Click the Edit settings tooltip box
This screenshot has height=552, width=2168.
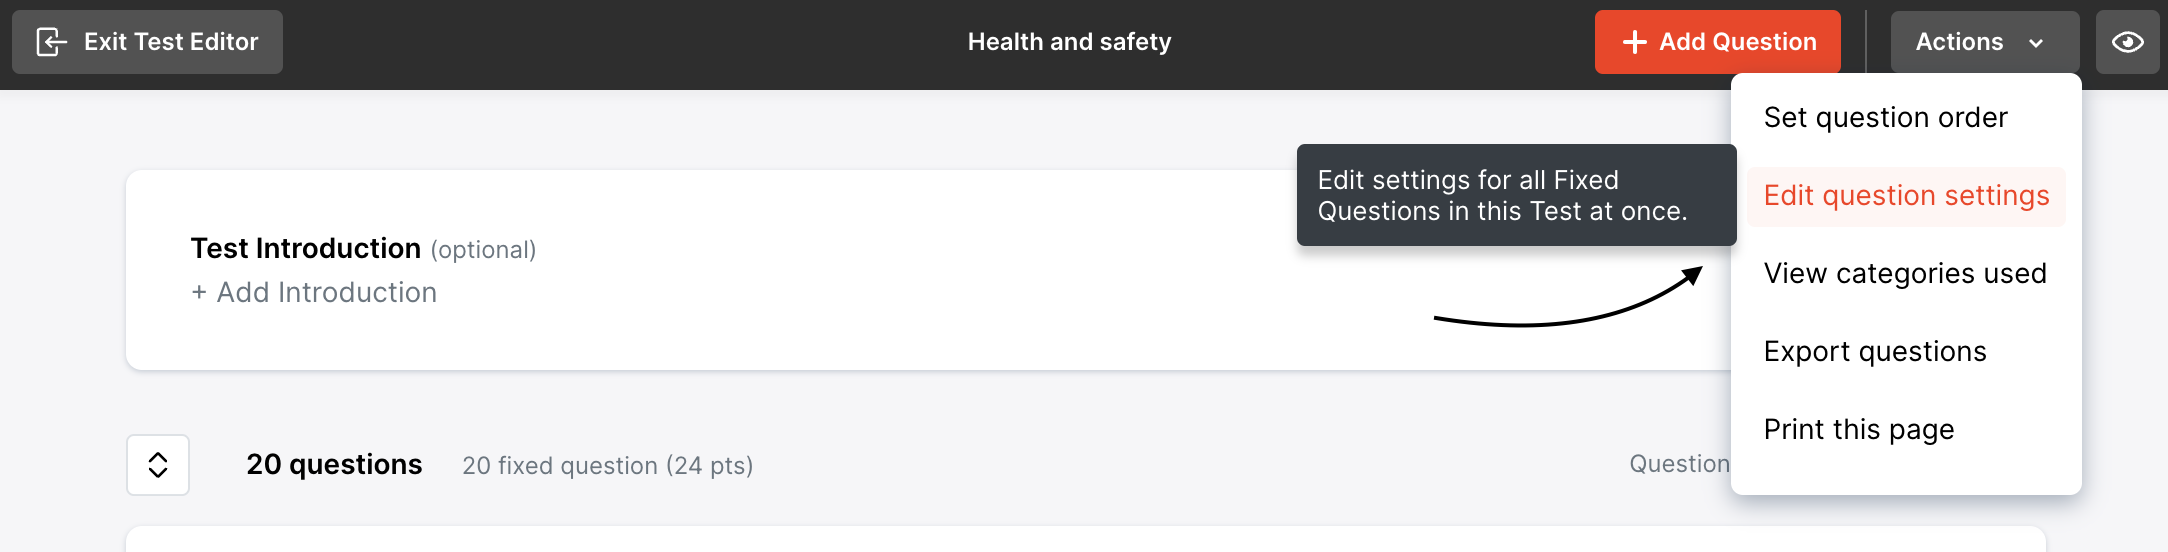pos(1515,195)
